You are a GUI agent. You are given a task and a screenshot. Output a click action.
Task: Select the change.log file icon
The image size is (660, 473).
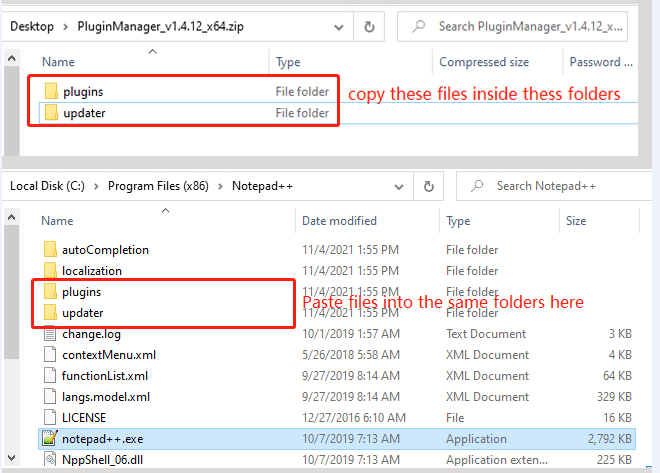coord(50,334)
